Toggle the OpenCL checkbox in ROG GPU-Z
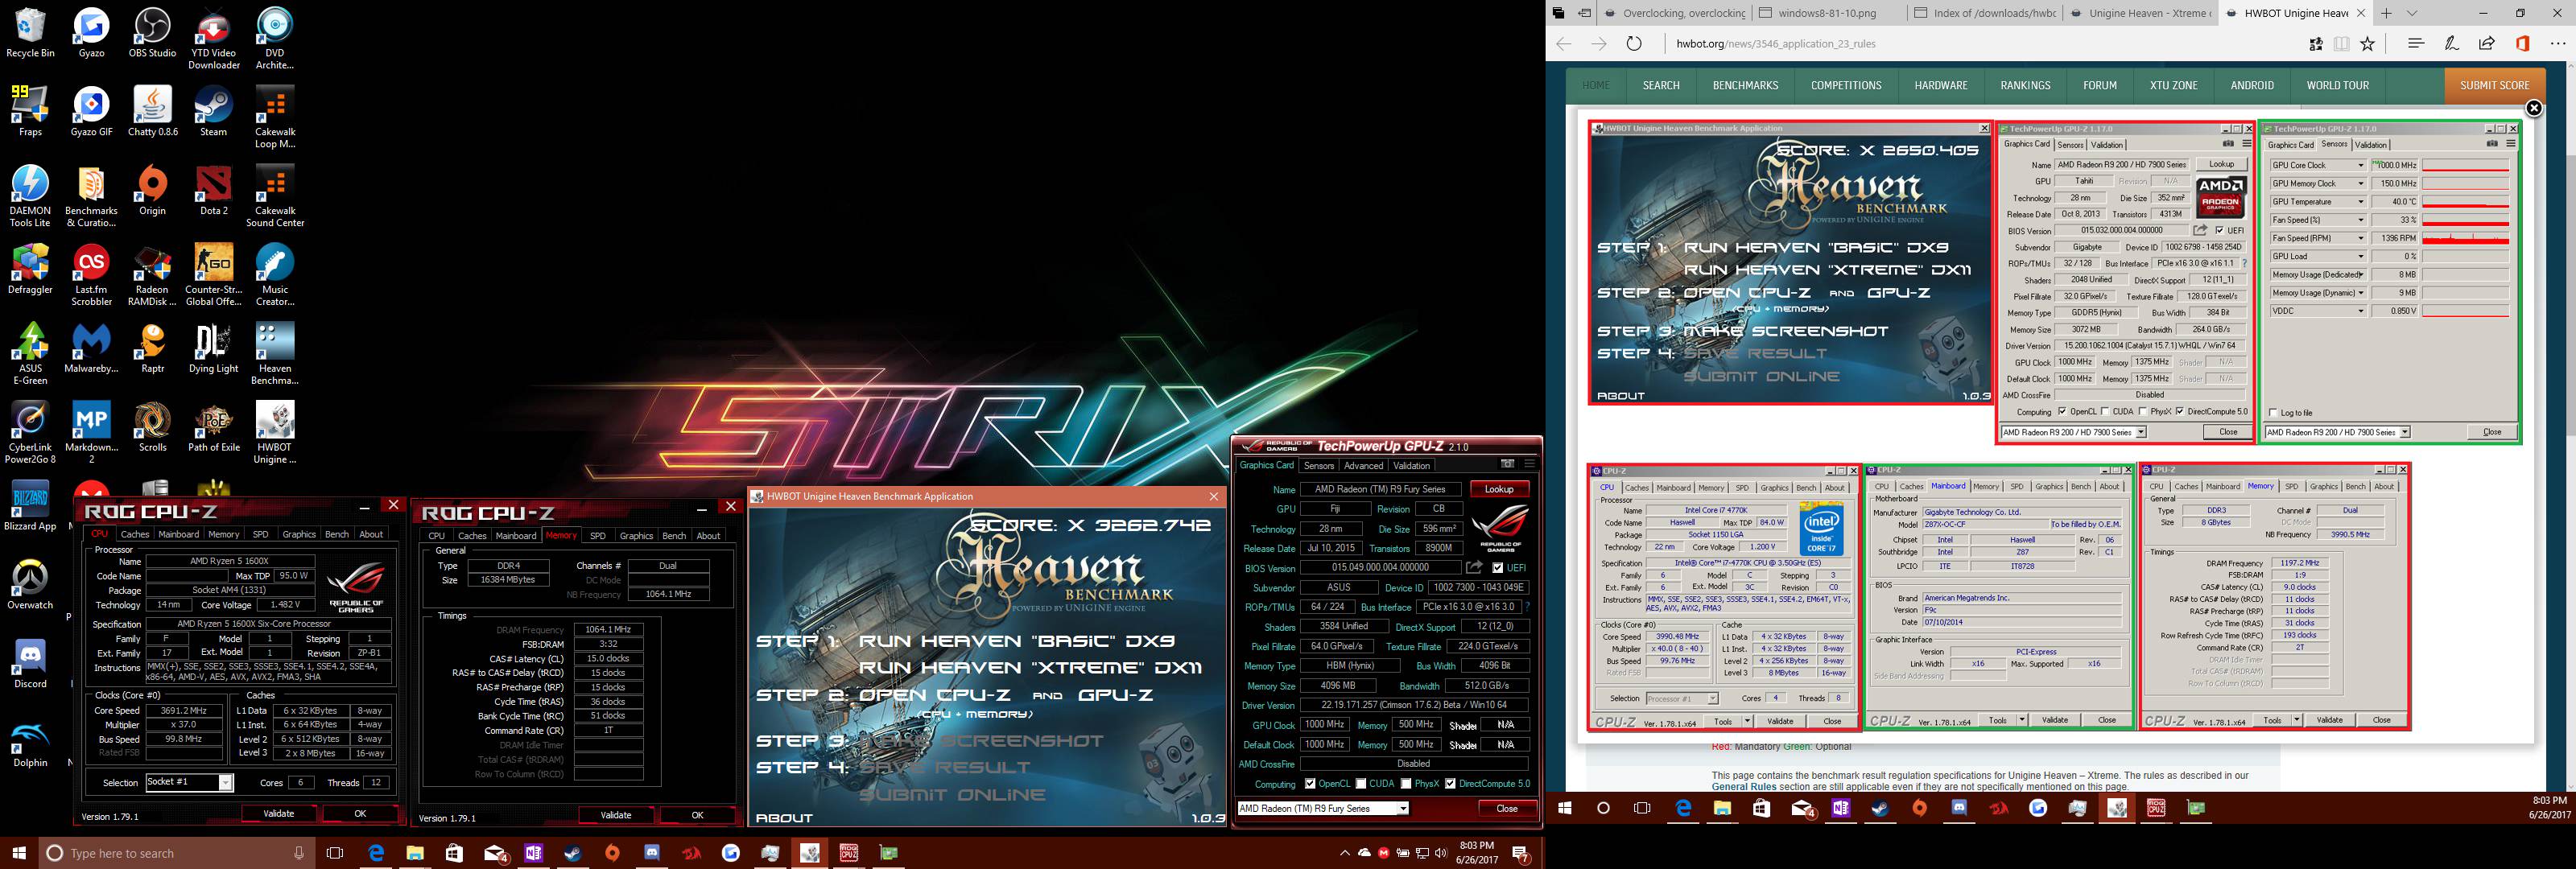Screen dimensions: 2576x869 [x=1310, y=784]
